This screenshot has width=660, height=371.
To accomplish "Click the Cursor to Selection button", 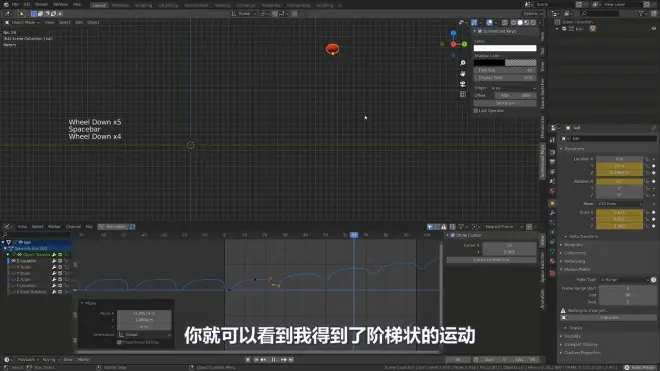I will coord(491,260).
